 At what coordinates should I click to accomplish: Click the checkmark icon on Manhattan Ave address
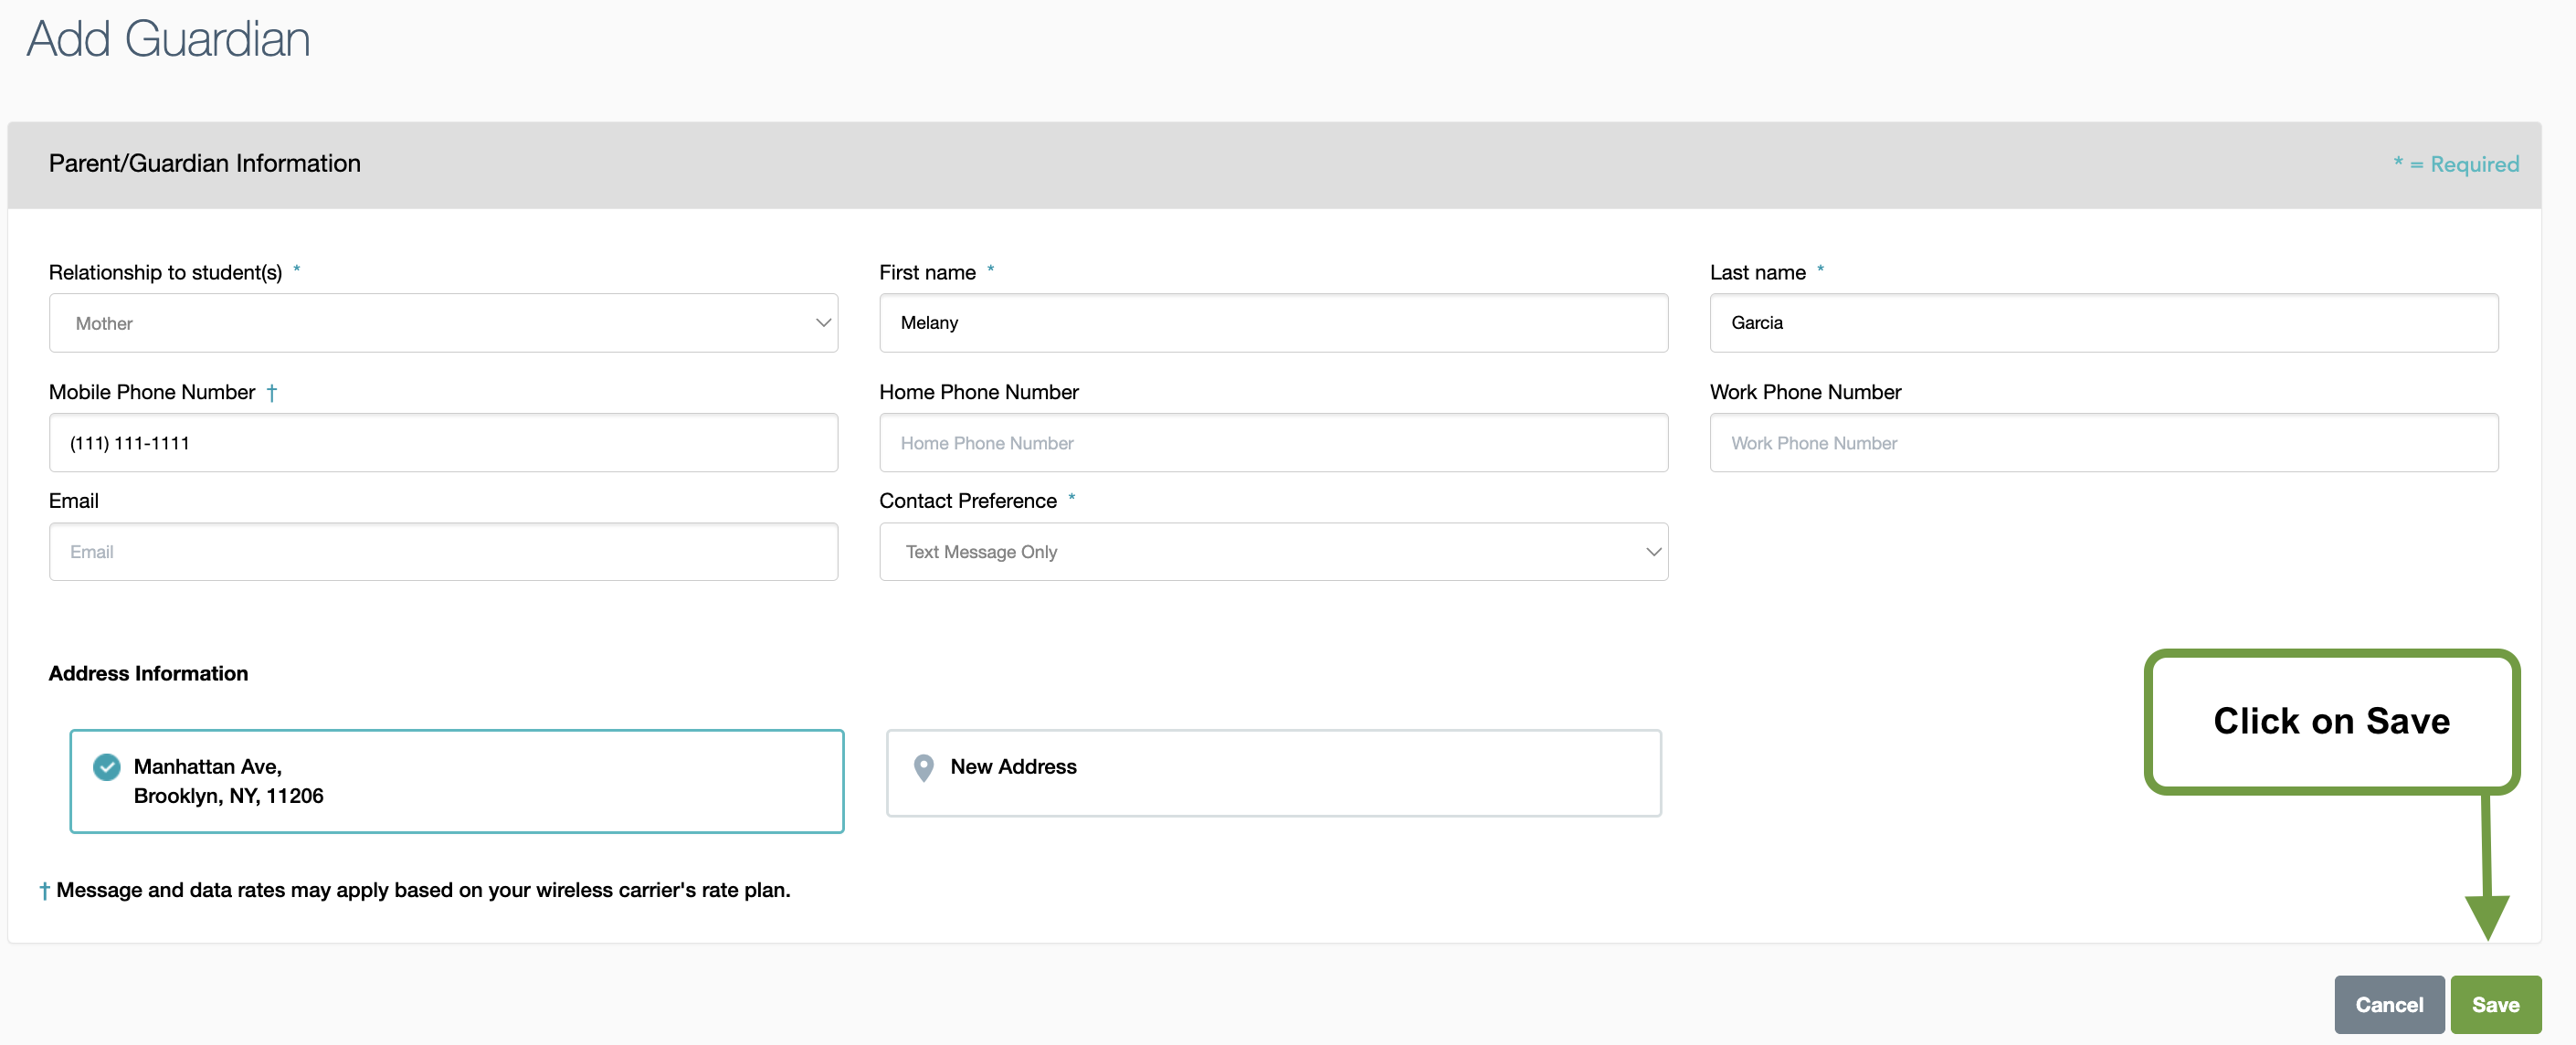[x=107, y=767]
